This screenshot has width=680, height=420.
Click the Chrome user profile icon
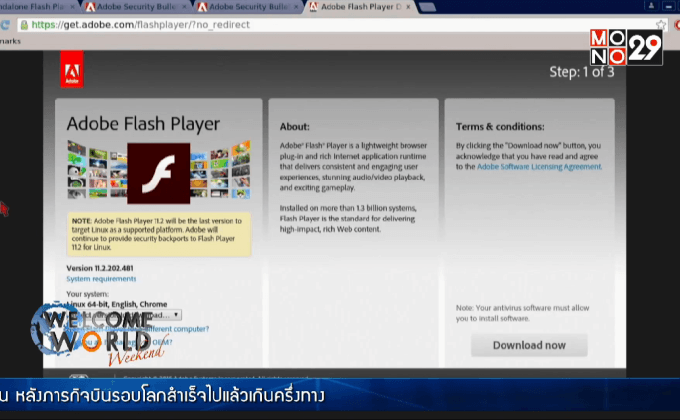coord(651,6)
